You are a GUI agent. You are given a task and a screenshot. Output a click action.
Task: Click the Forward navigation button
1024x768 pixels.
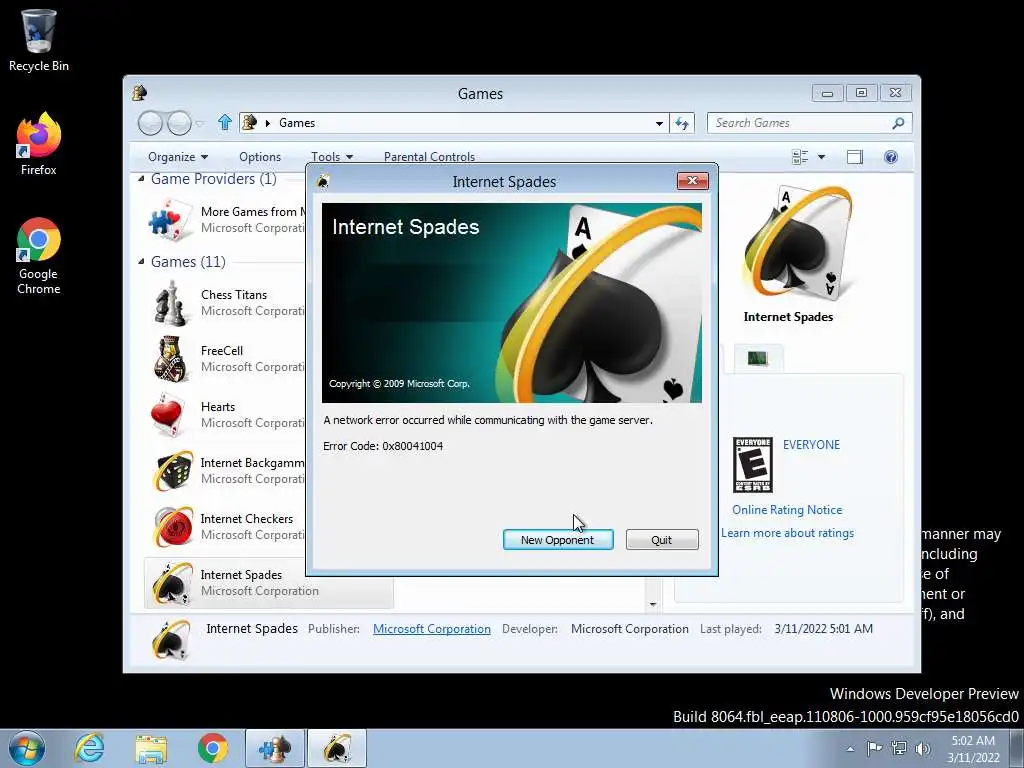(179, 123)
